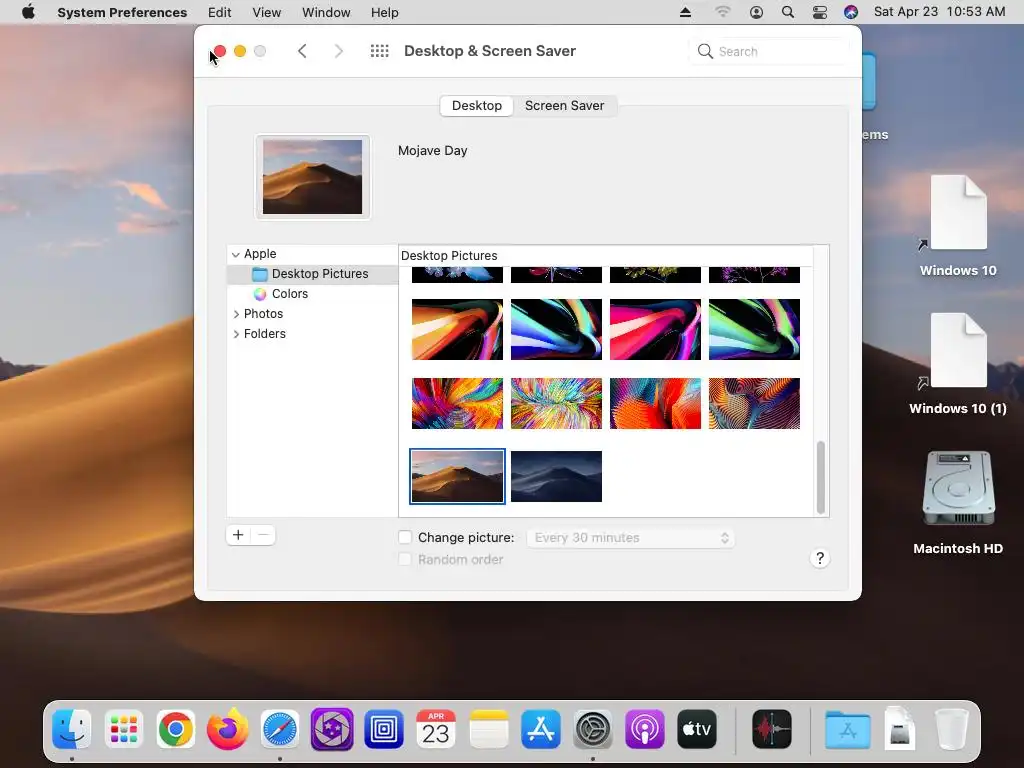Go back with the left chevron

click(302, 51)
